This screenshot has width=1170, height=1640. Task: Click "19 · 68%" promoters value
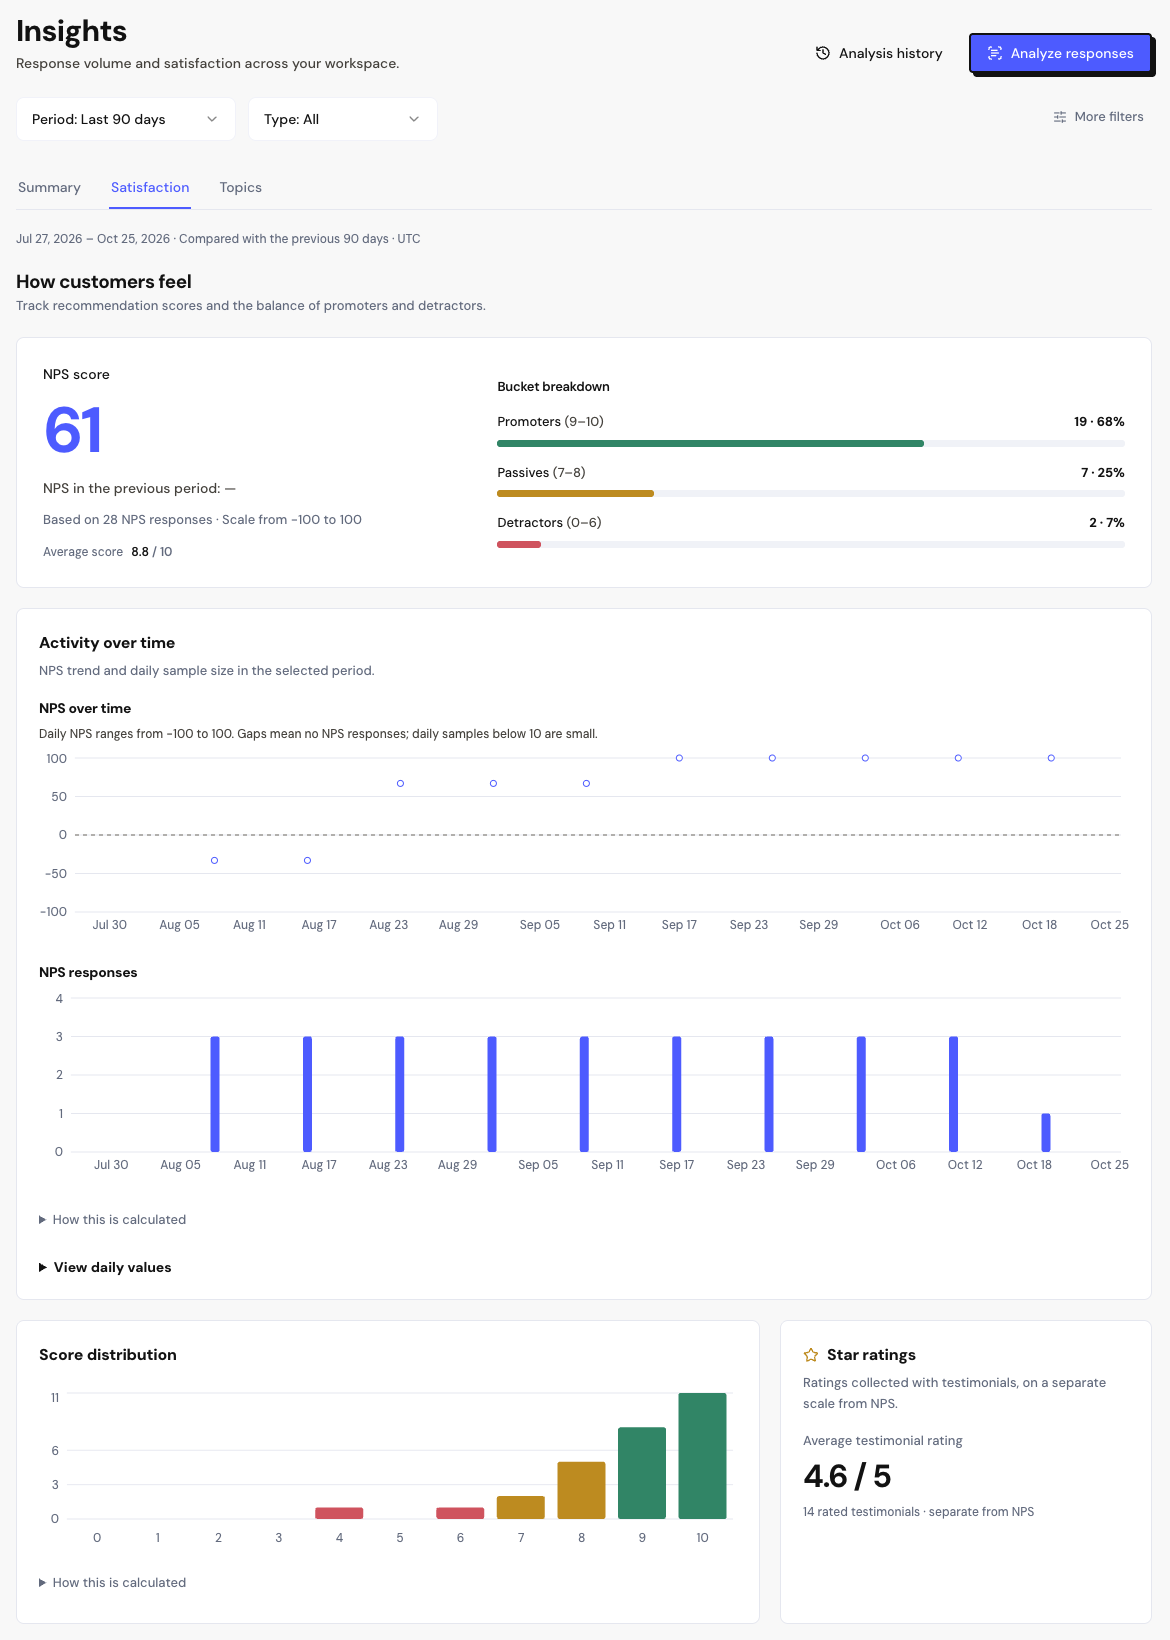click(1099, 422)
